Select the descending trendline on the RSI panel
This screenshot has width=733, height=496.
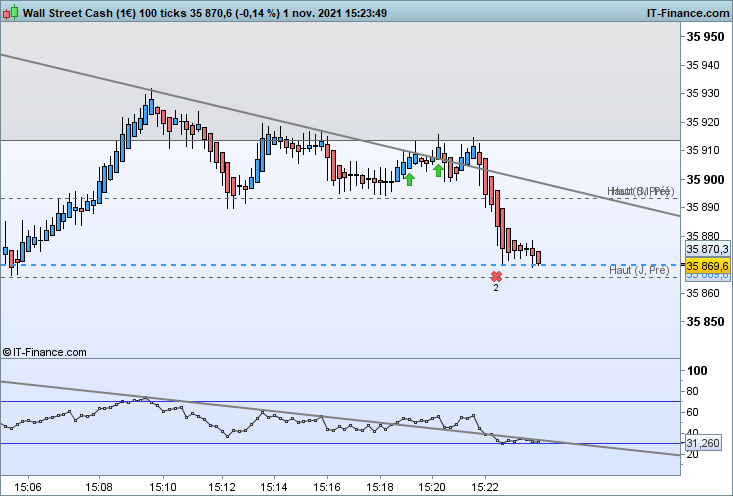coord(340,418)
